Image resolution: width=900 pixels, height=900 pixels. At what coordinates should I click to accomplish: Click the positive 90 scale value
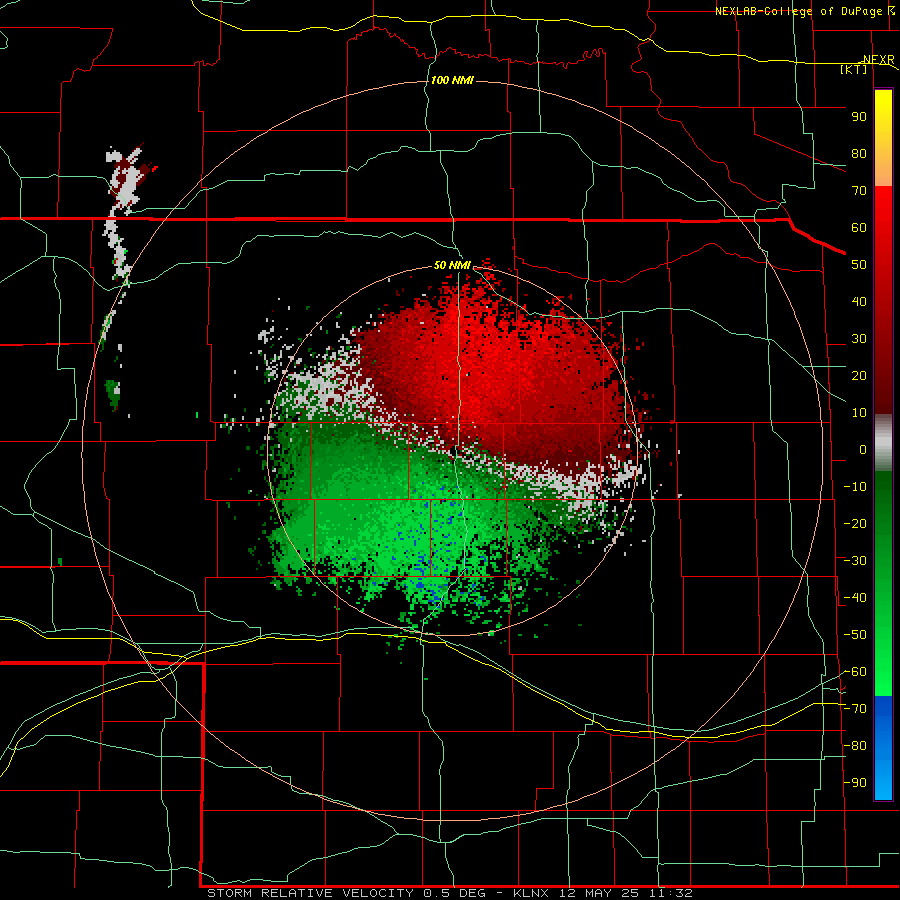click(x=859, y=117)
